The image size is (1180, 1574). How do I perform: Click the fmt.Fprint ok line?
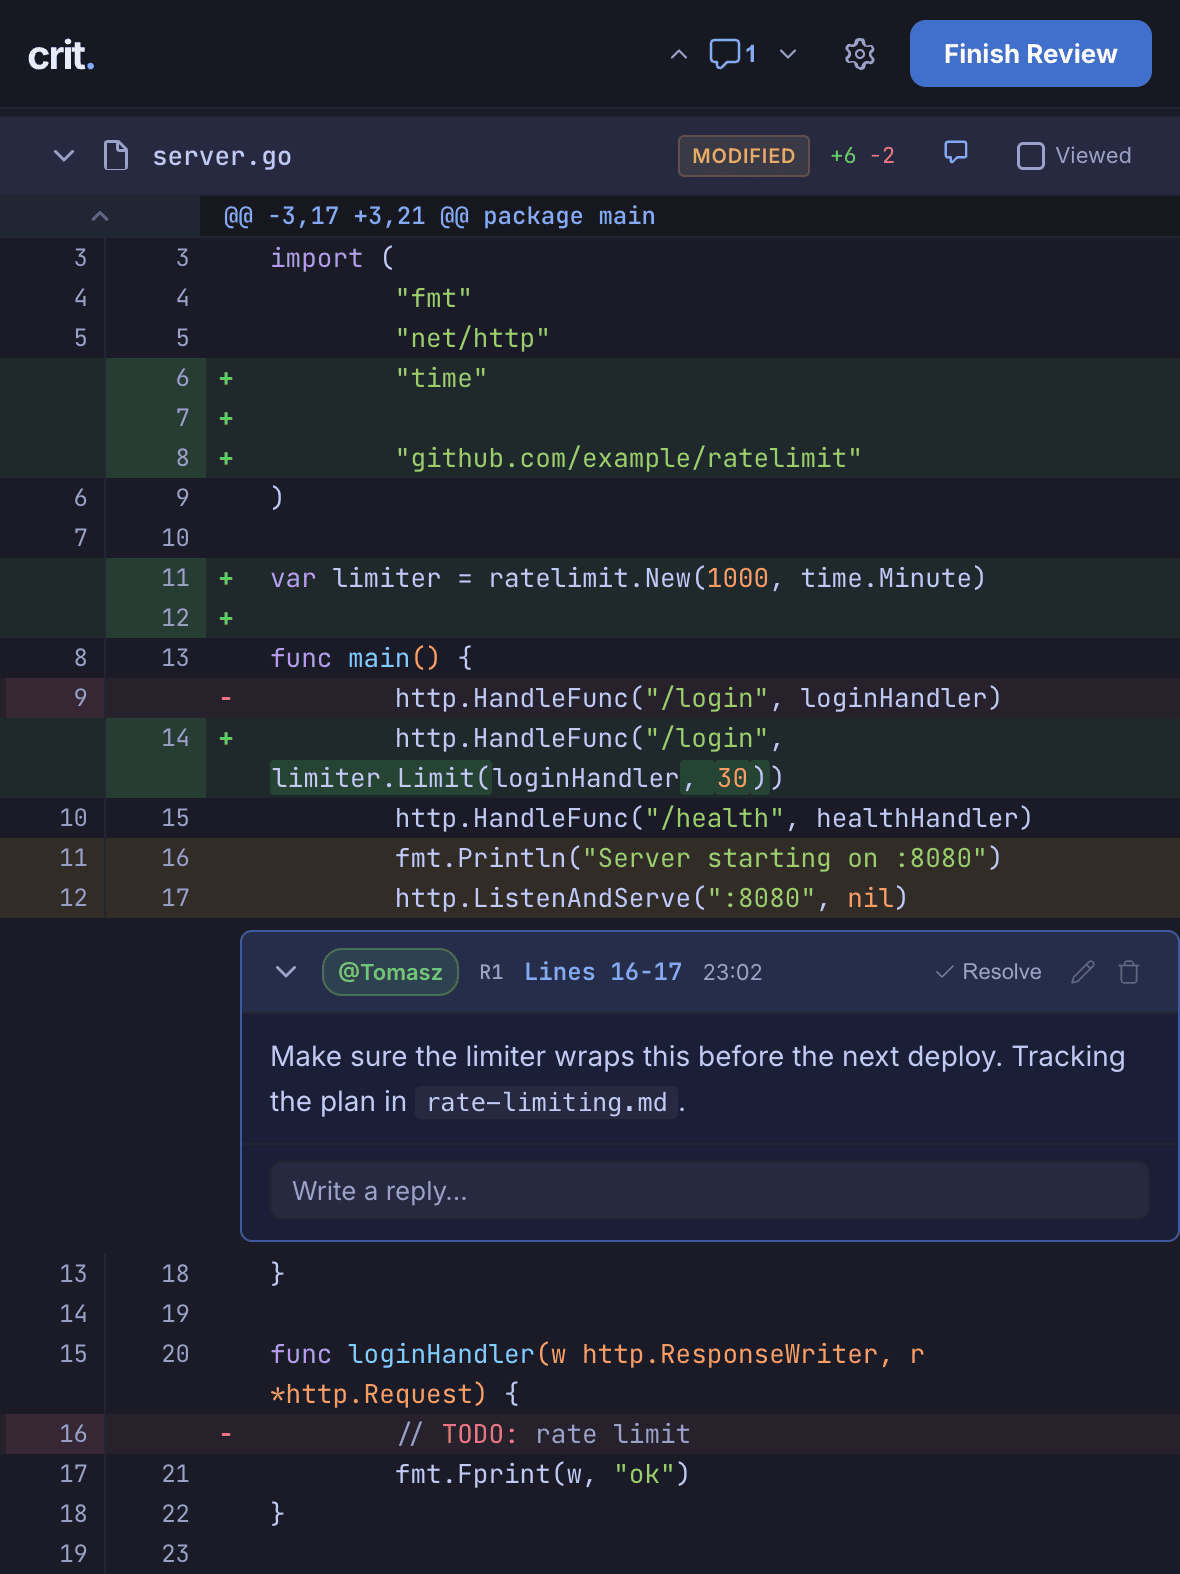pos(590,1474)
